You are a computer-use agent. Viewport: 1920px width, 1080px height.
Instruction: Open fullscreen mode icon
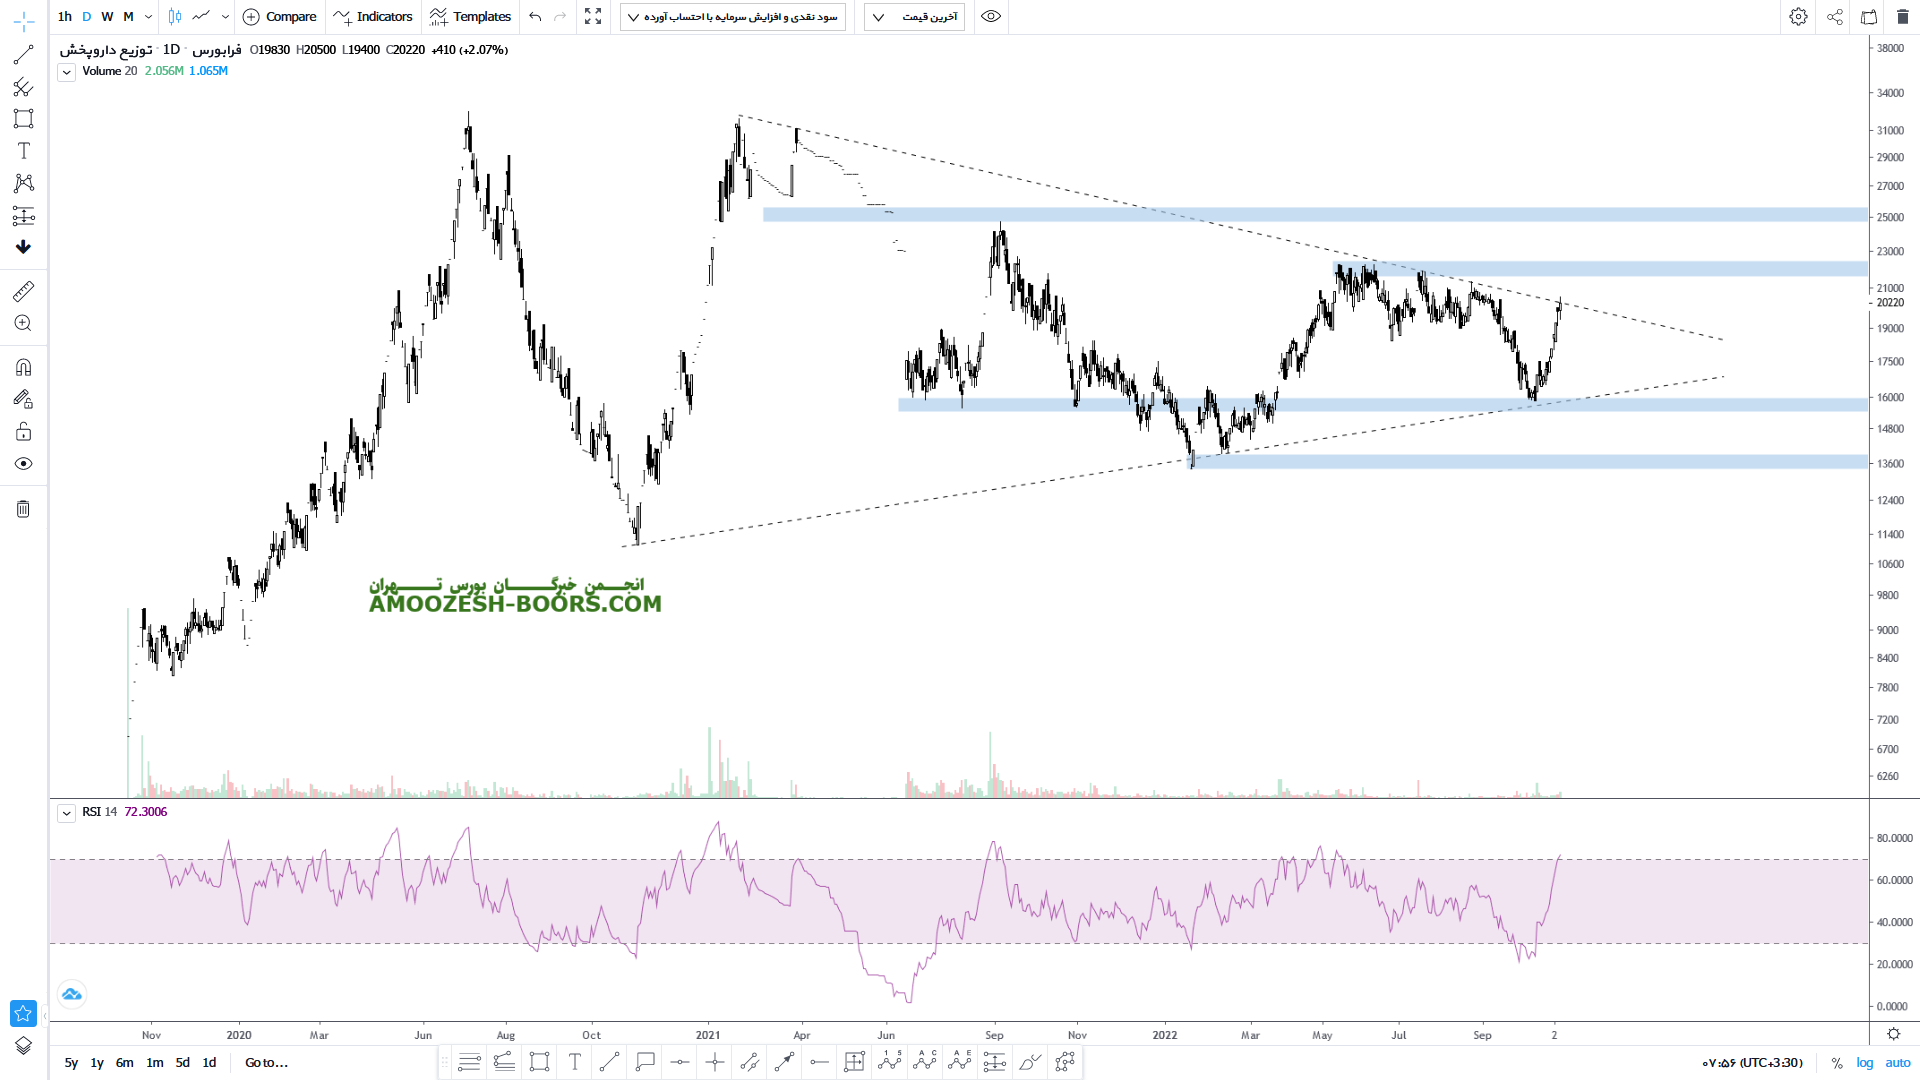pos(593,17)
